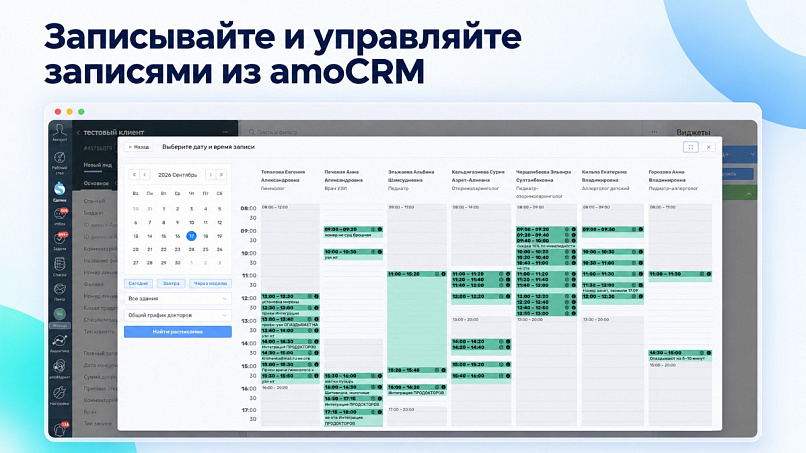Go to Сделки section in sidebar
The width and height of the screenshot is (806, 453).
coord(60,191)
